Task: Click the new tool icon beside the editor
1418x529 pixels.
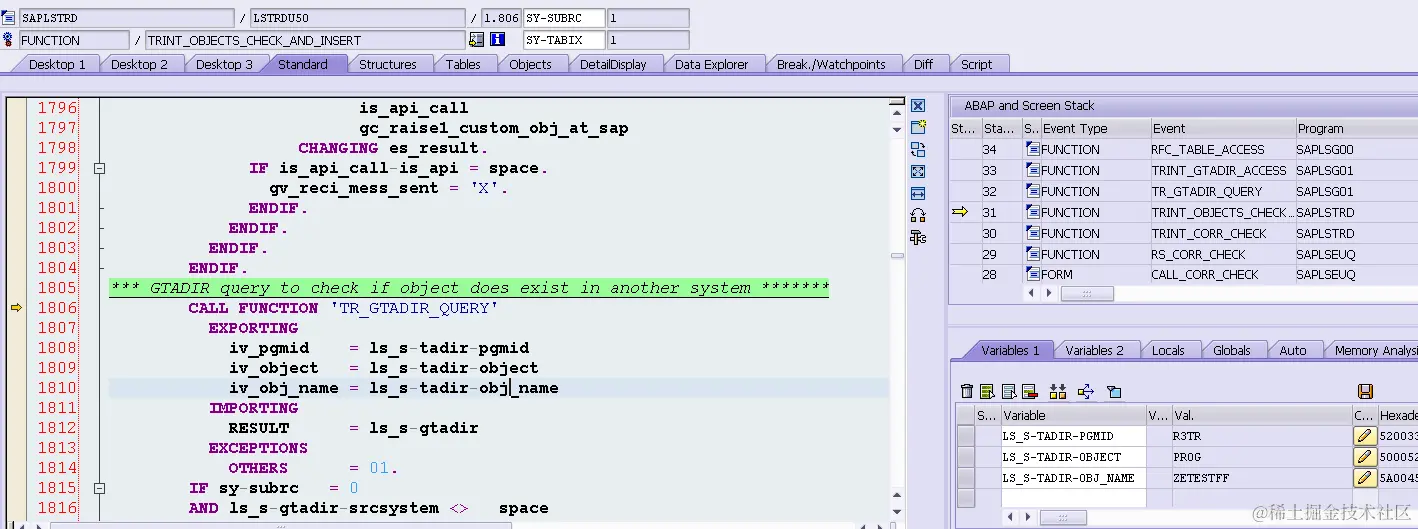Action: tap(918, 127)
